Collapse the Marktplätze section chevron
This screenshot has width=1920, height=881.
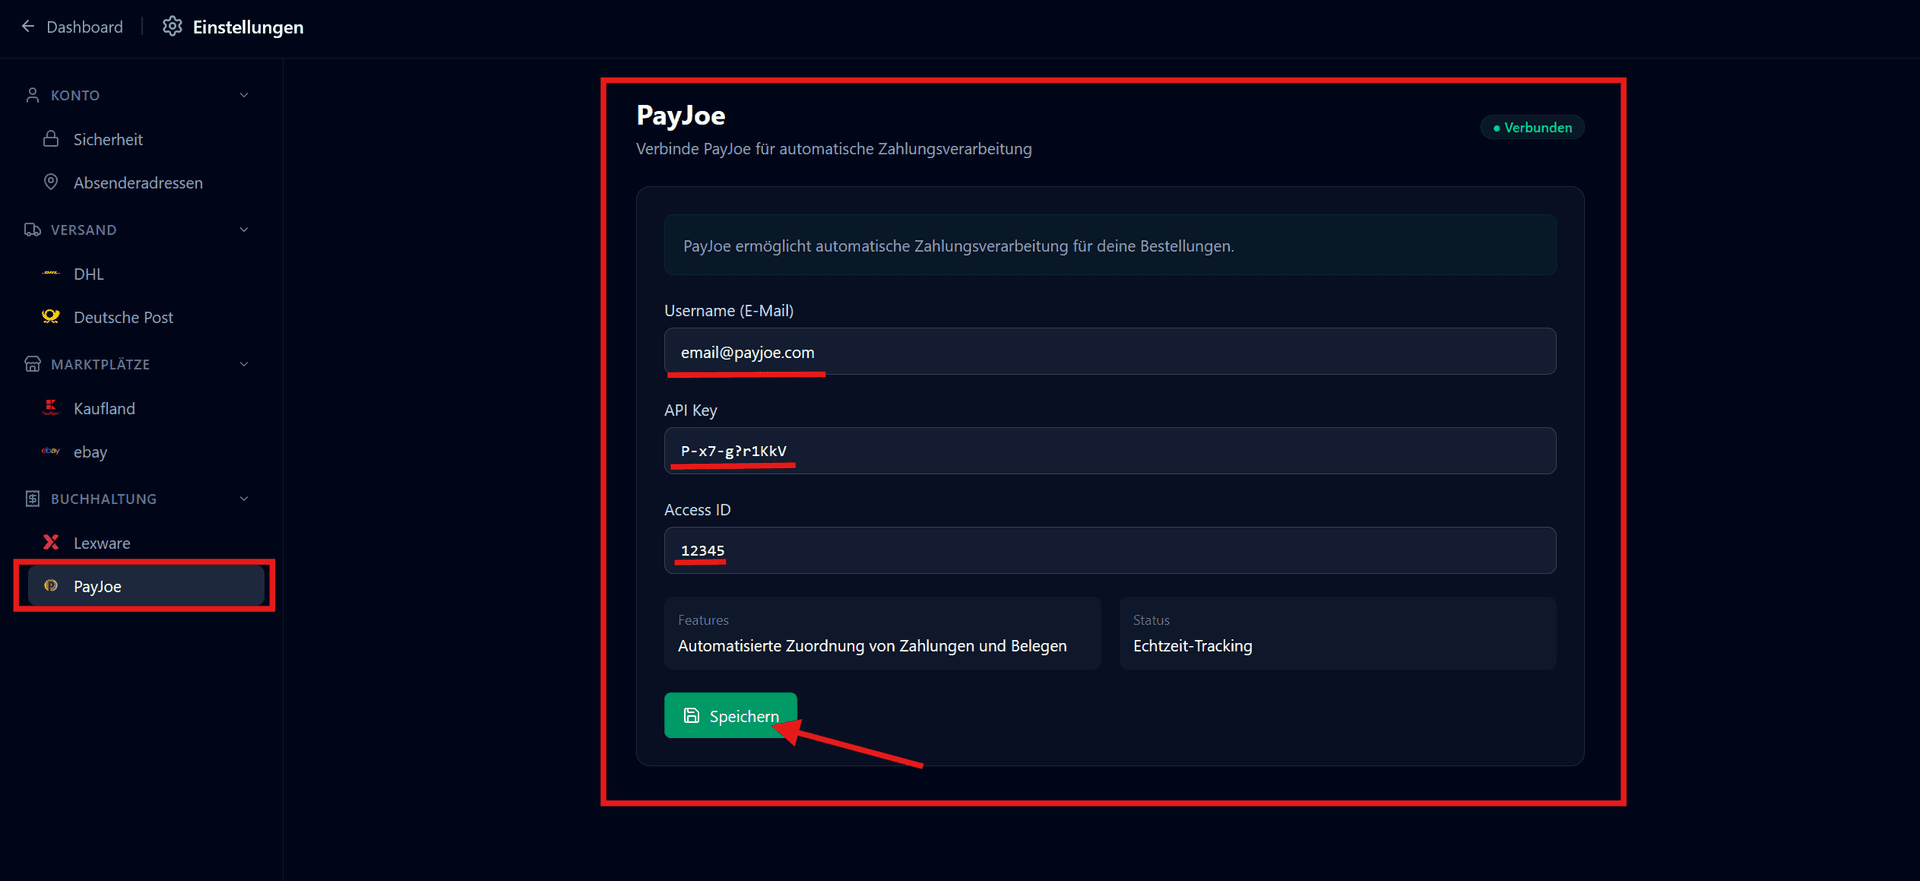[x=244, y=364]
